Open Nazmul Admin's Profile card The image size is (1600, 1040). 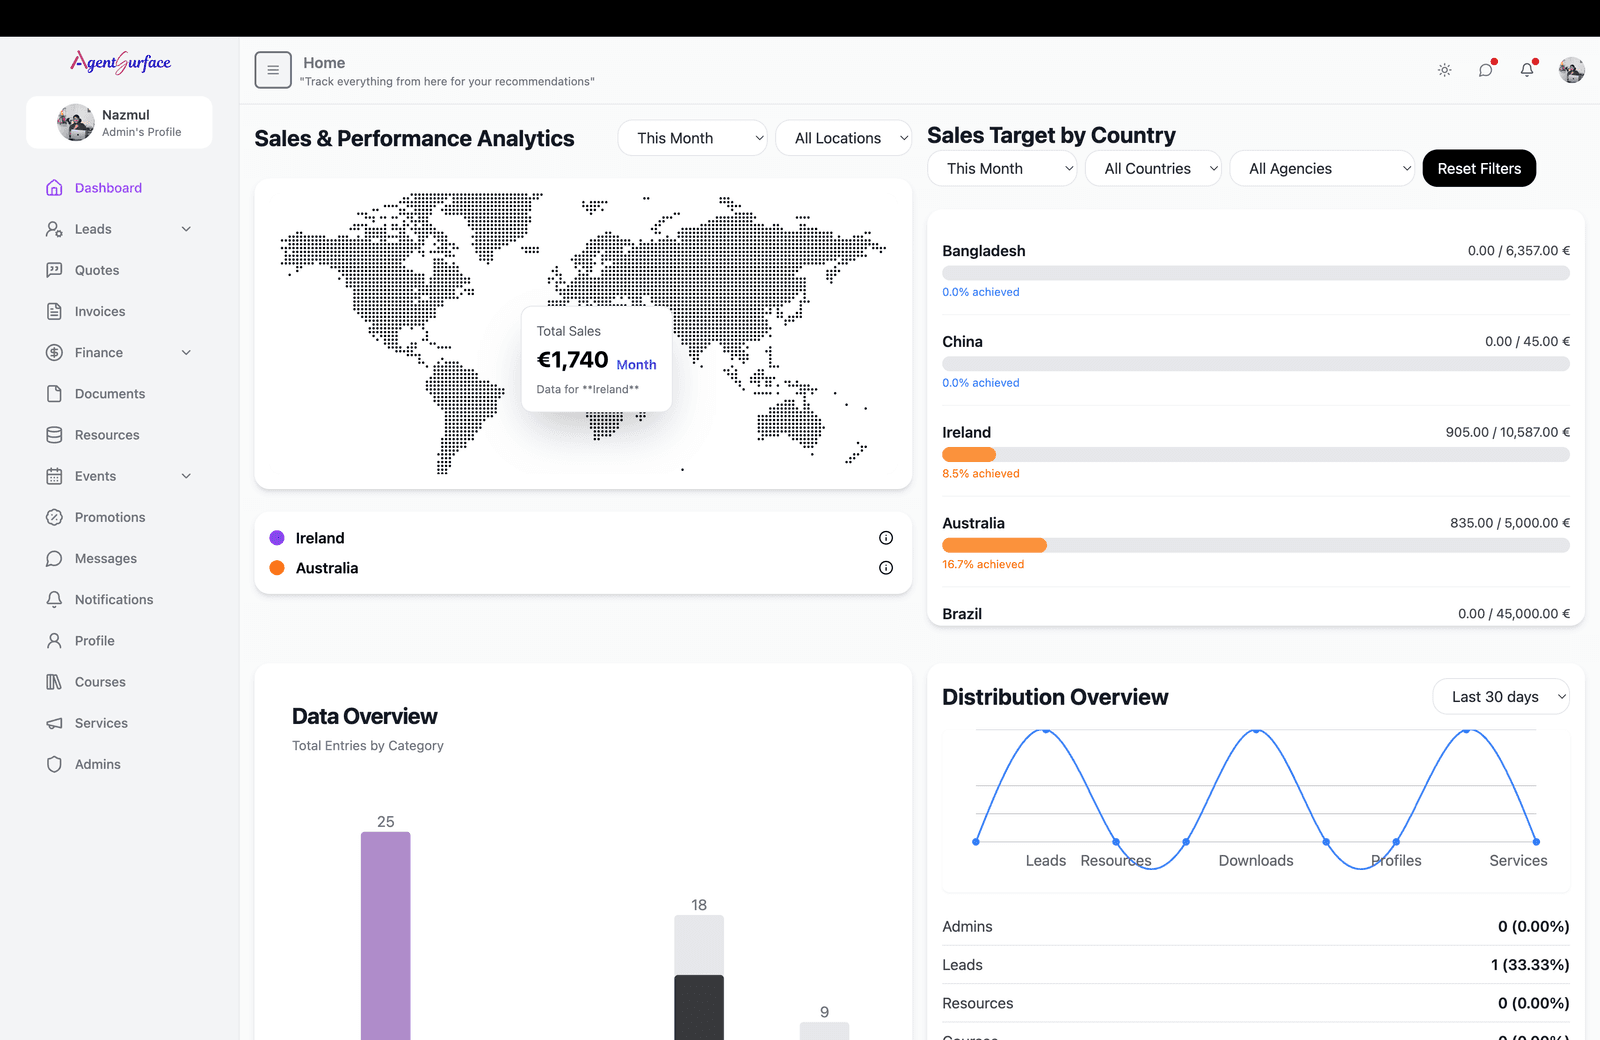(x=119, y=123)
